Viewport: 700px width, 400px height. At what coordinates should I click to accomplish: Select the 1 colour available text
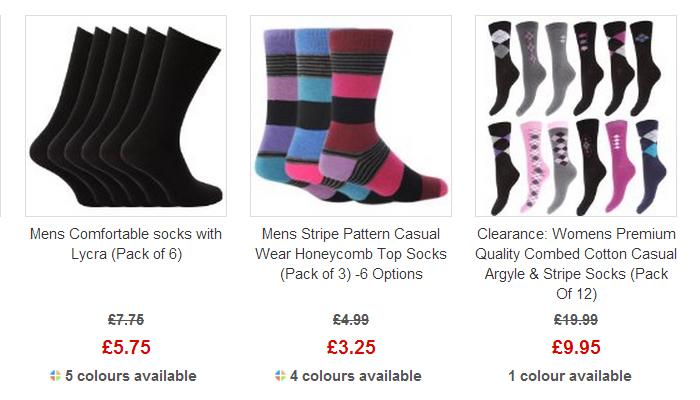click(x=570, y=376)
